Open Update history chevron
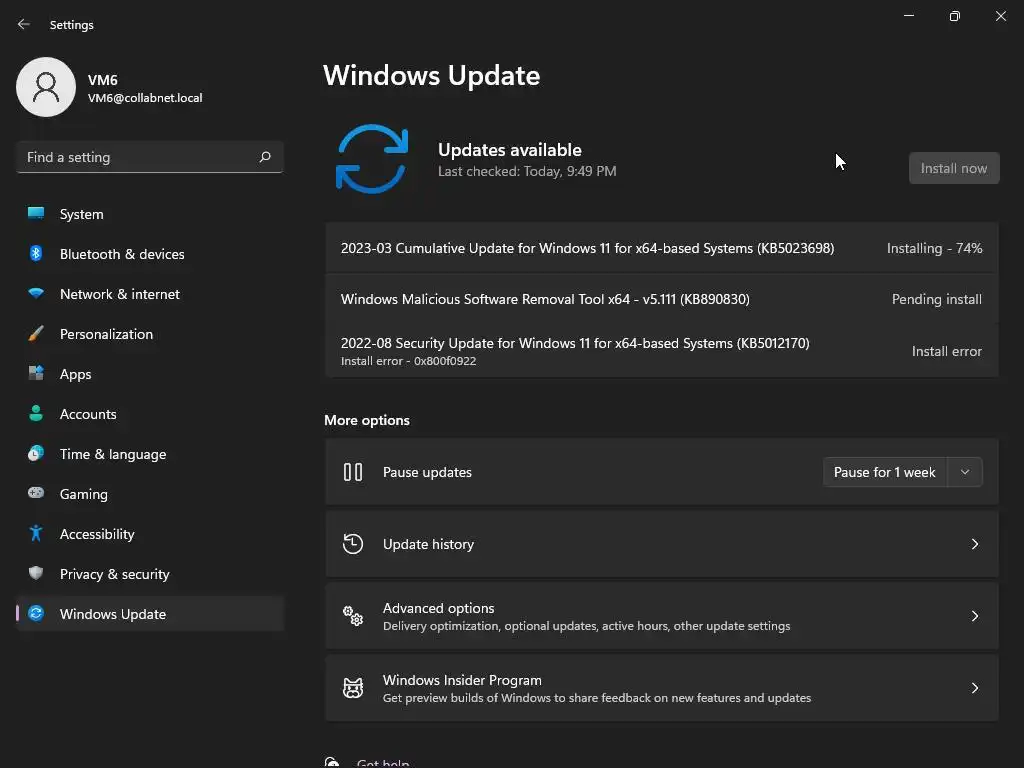Viewport: 1024px width, 768px height. click(x=974, y=544)
